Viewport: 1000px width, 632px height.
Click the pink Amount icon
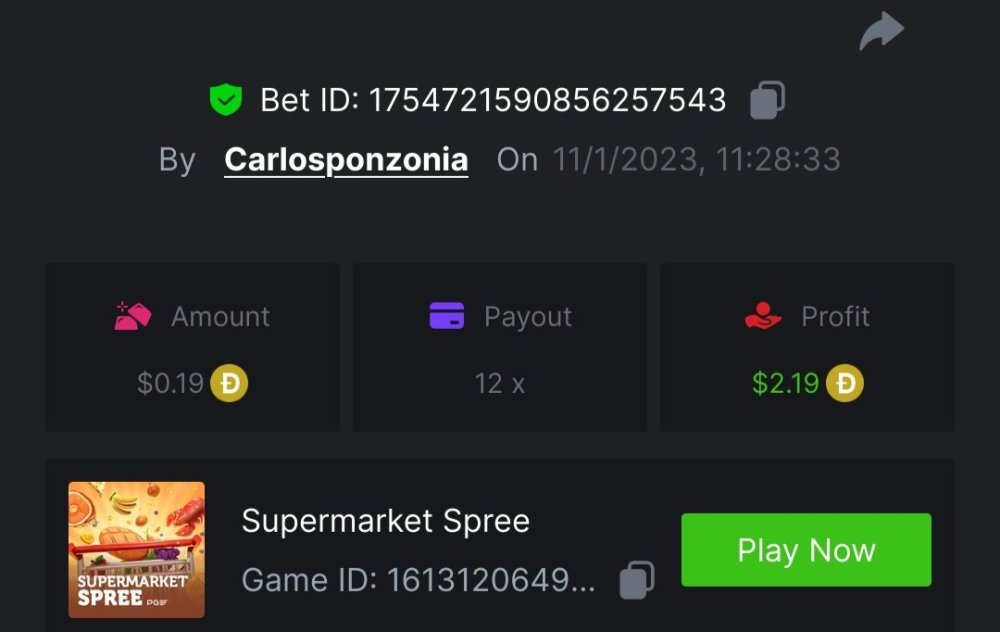click(133, 316)
